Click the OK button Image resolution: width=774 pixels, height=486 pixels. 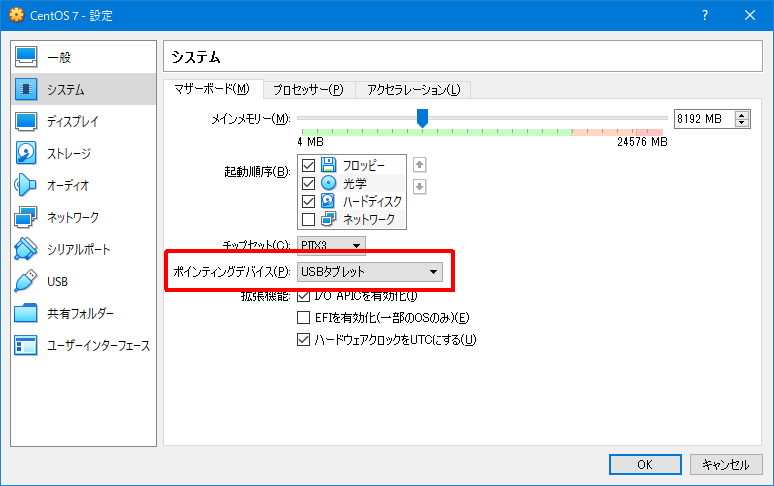coord(645,464)
